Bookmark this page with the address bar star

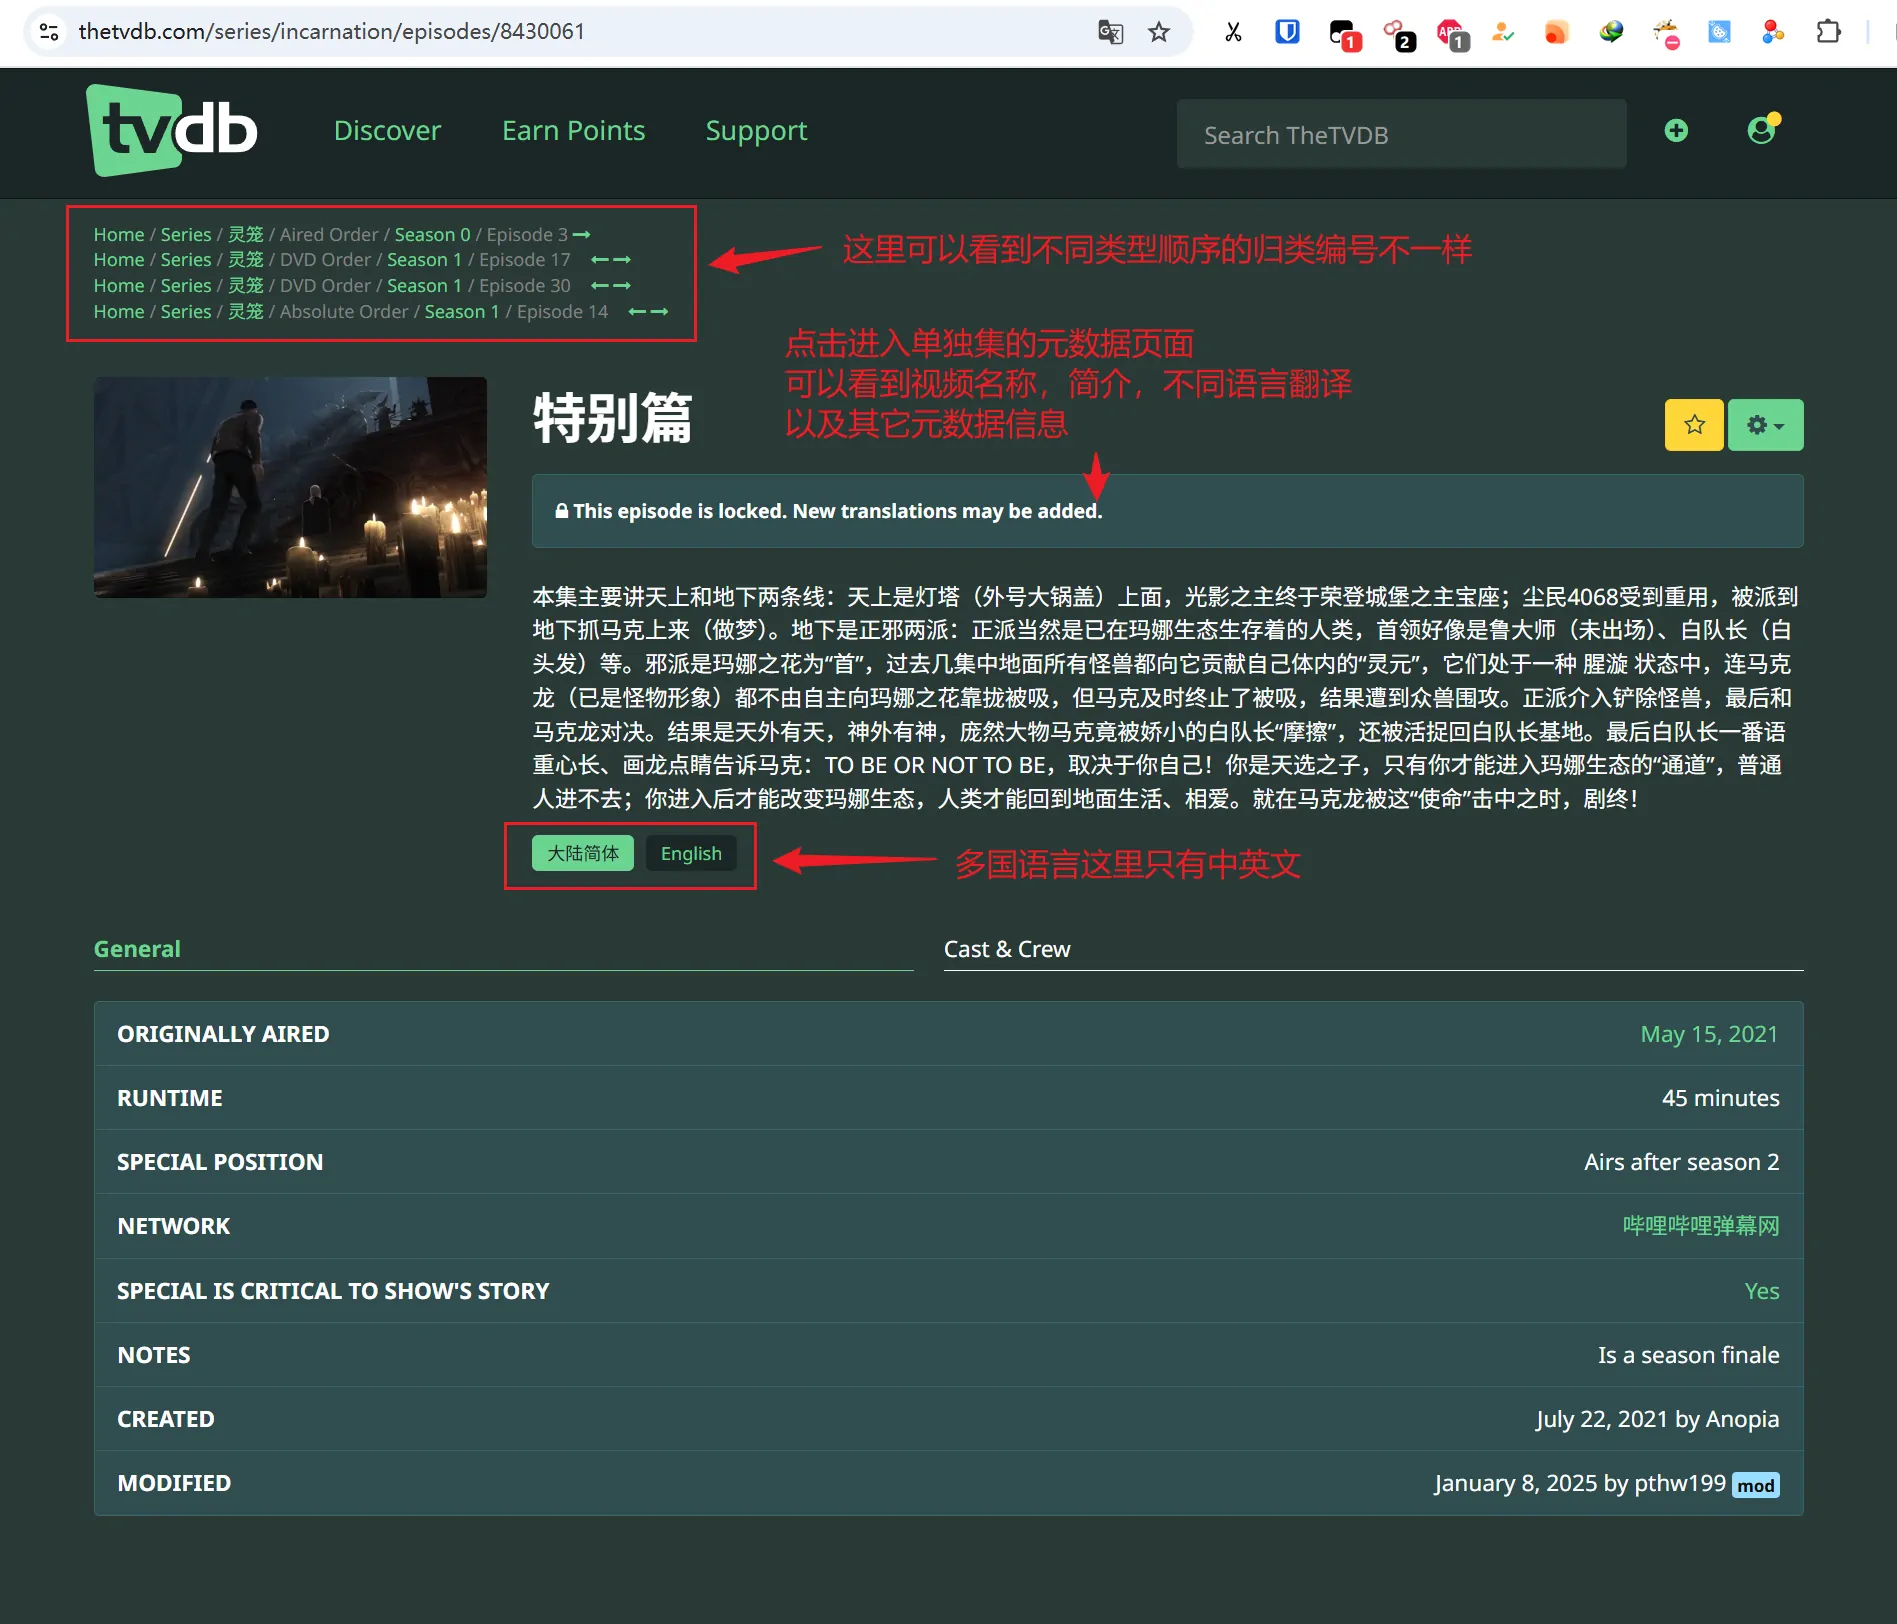(x=1159, y=32)
